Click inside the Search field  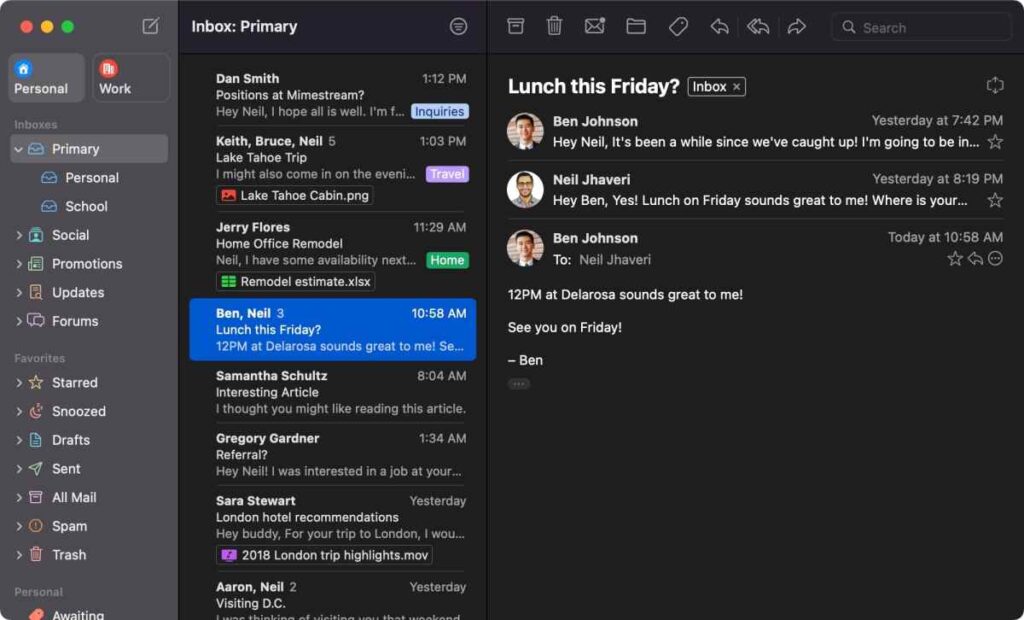coord(920,27)
